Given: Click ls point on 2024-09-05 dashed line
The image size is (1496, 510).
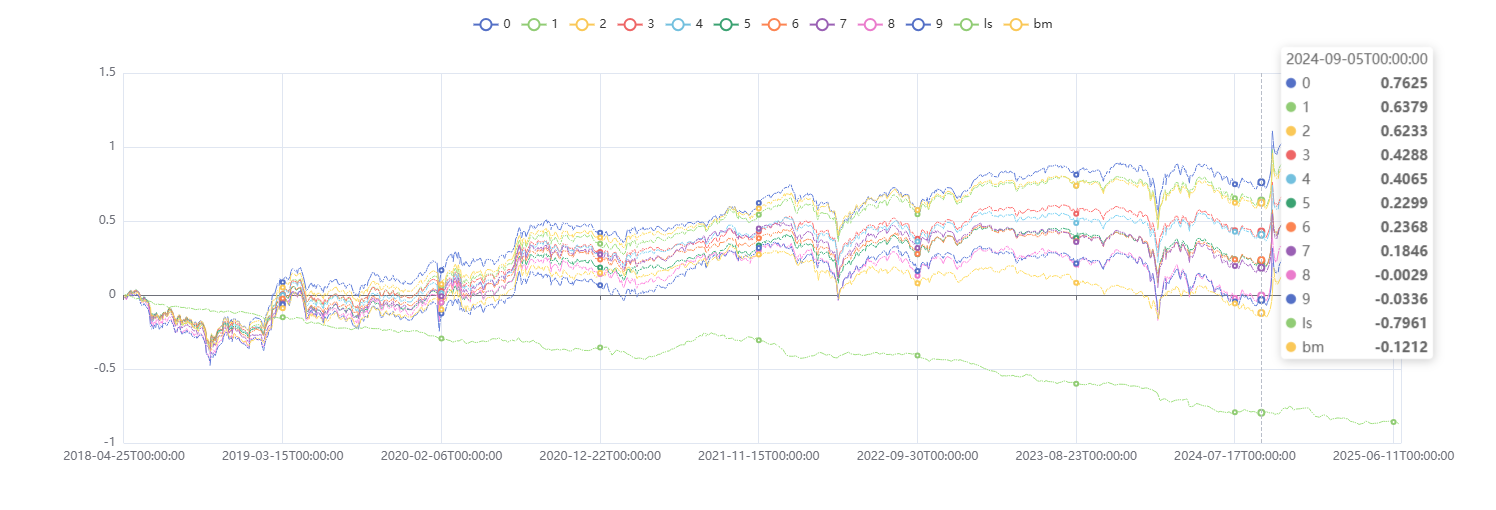Looking at the screenshot, I should click(x=1261, y=413).
